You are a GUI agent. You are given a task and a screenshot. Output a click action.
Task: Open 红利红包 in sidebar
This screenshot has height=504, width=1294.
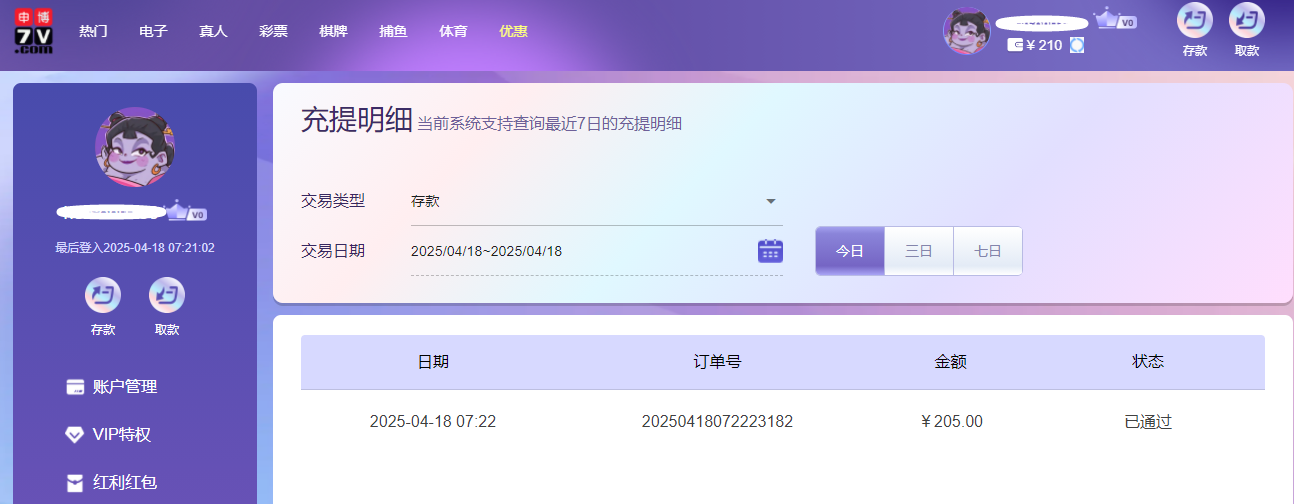pos(124,483)
